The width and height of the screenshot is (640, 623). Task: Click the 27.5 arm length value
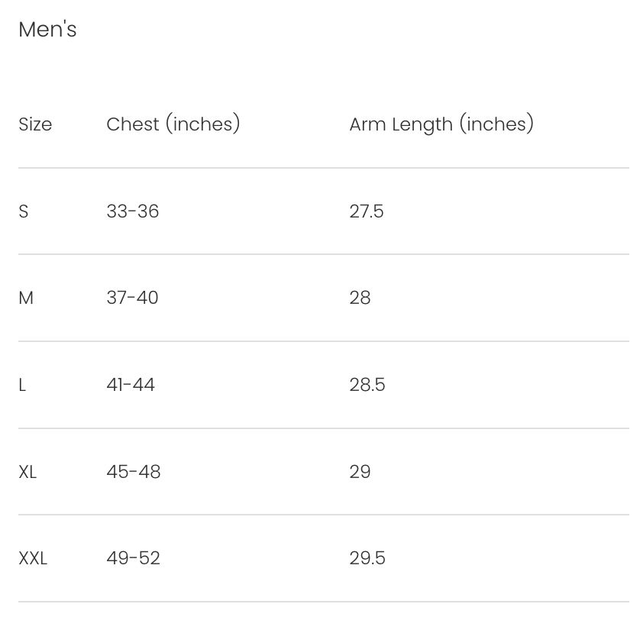[x=366, y=212]
